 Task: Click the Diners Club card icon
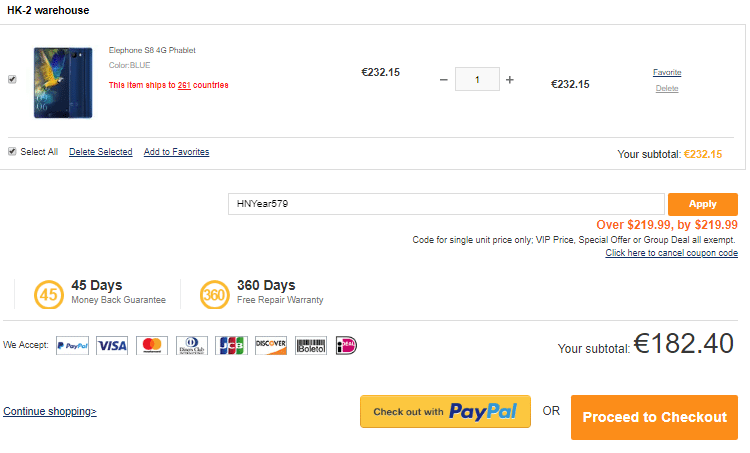192,345
